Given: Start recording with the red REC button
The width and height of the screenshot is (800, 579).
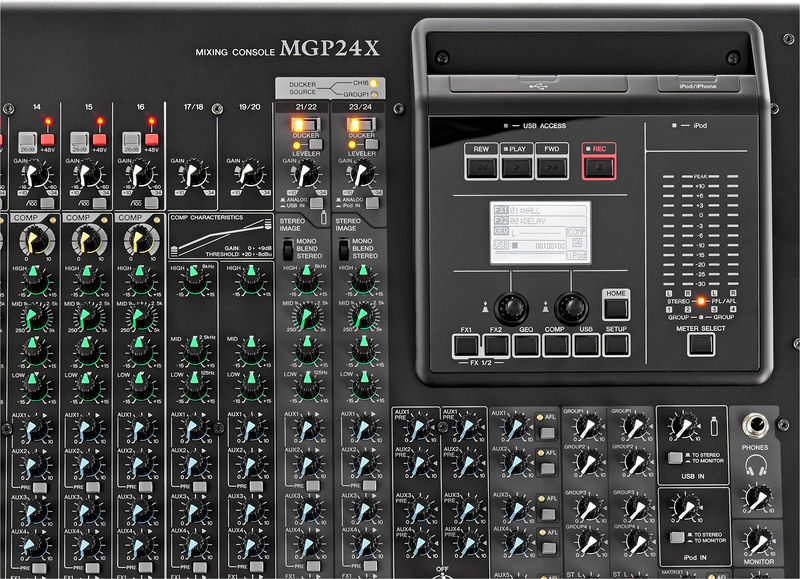Looking at the screenshot, I should tap(599, 168).
